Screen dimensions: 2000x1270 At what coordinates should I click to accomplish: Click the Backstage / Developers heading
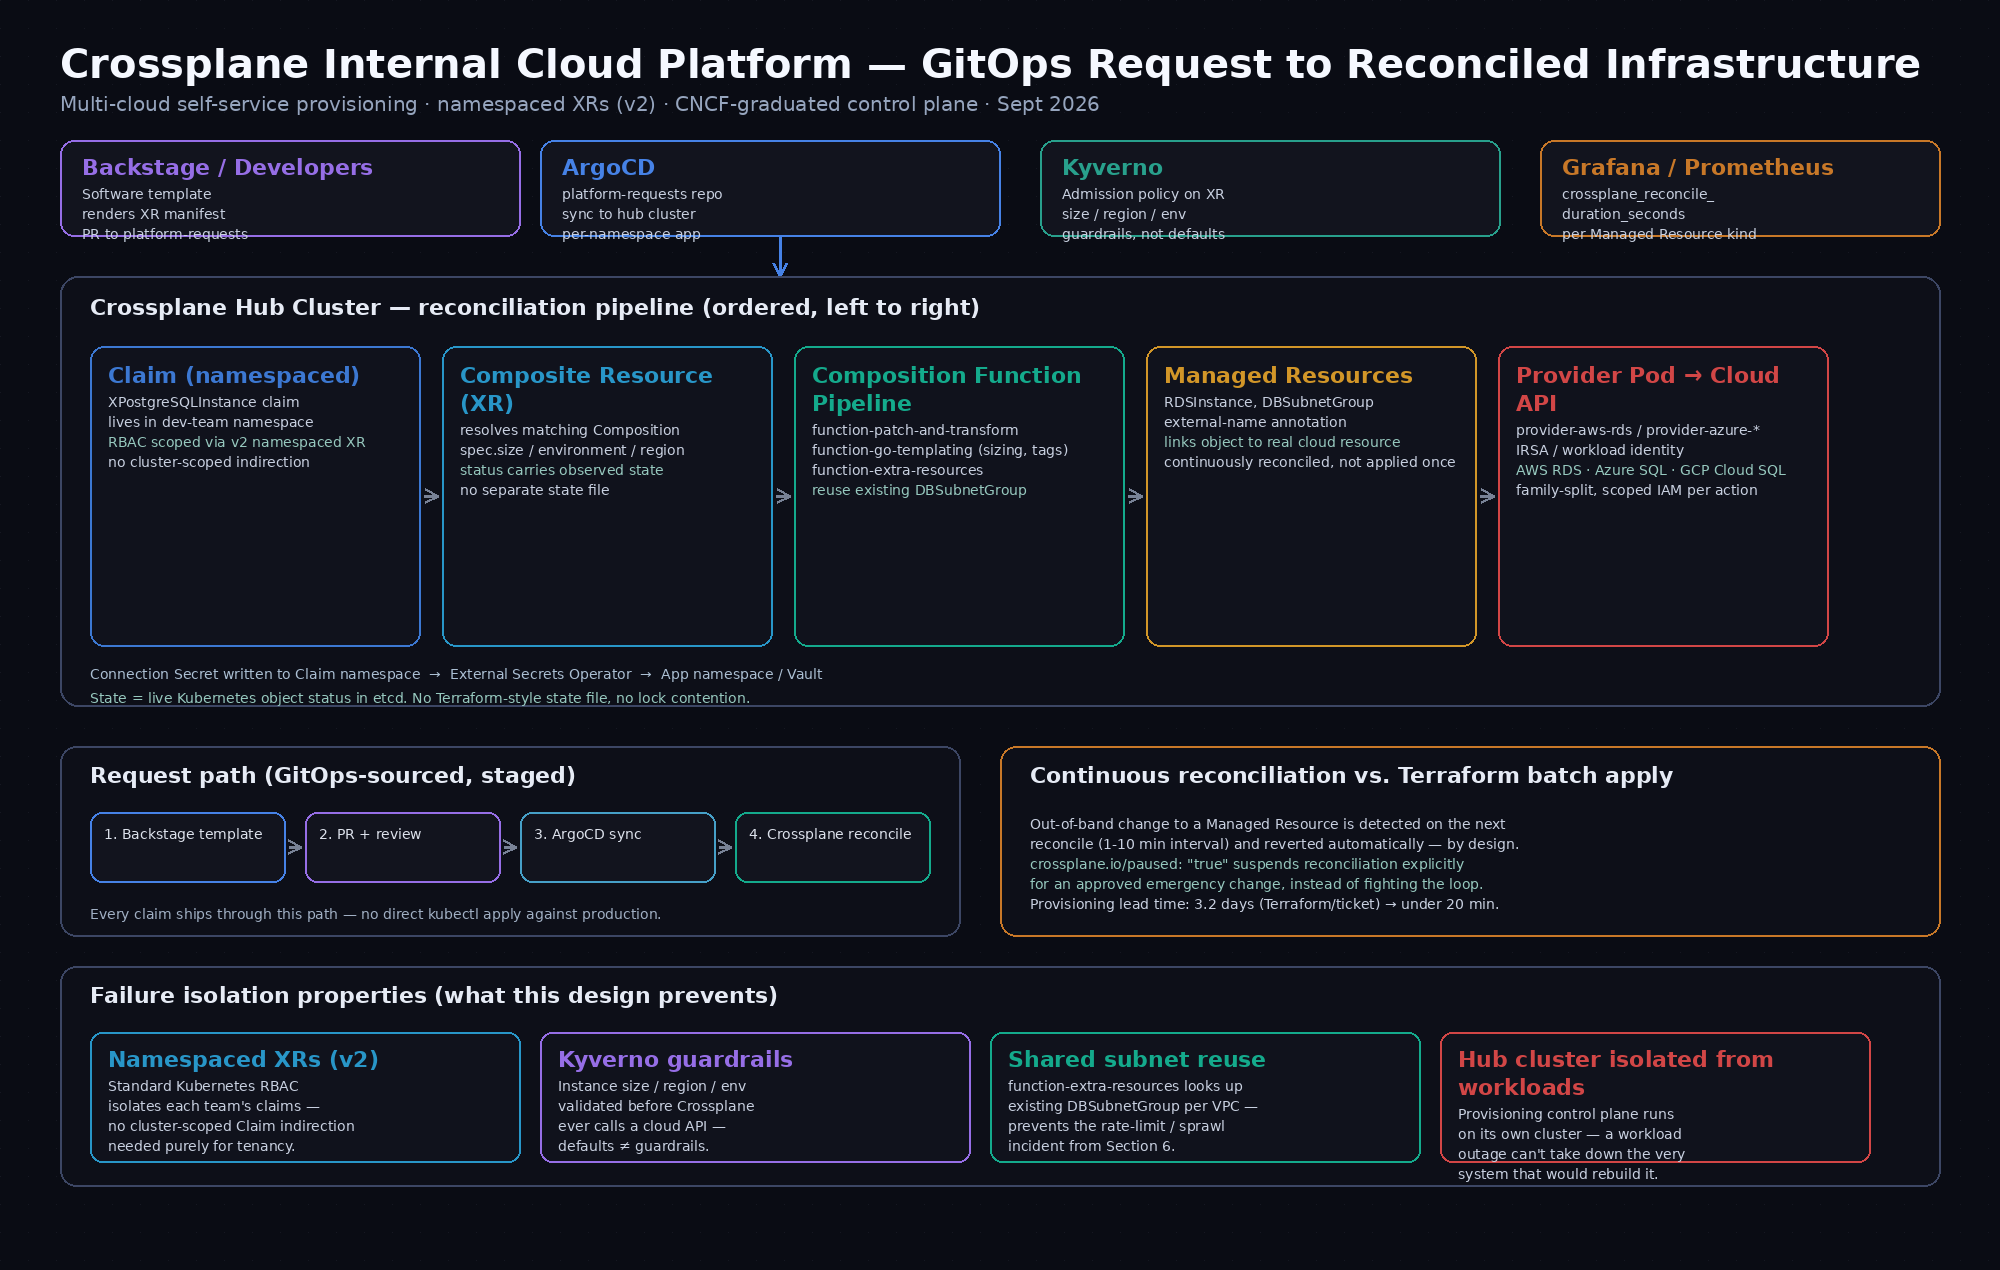(227, 168)
